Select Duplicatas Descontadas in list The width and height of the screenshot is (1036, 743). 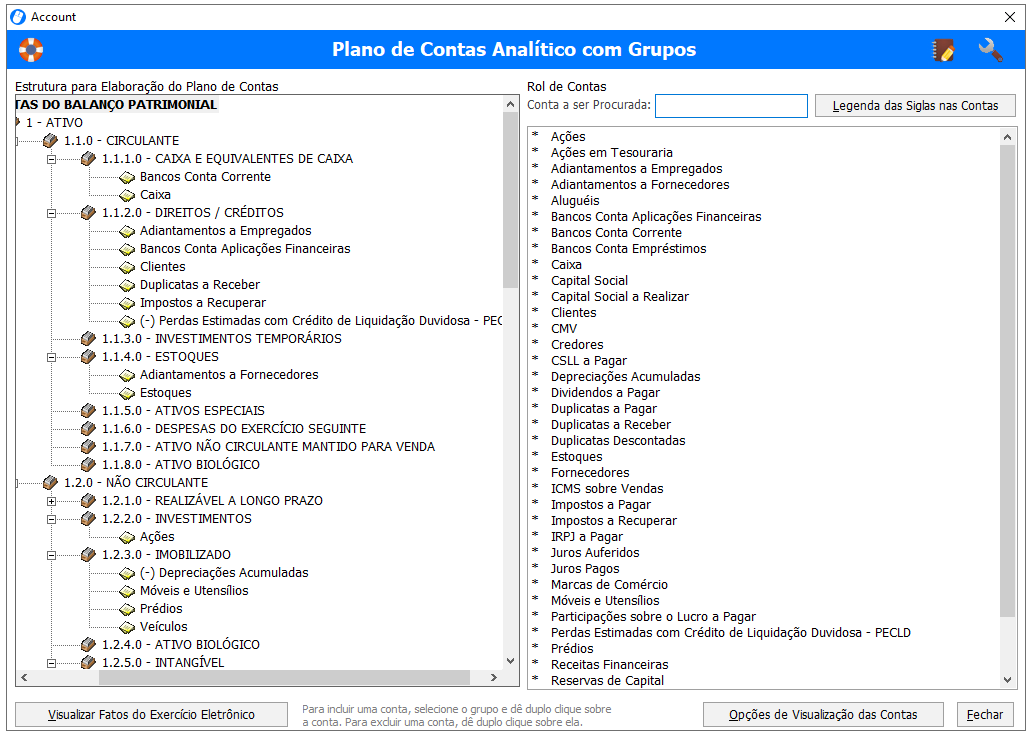tap(618, 441)
